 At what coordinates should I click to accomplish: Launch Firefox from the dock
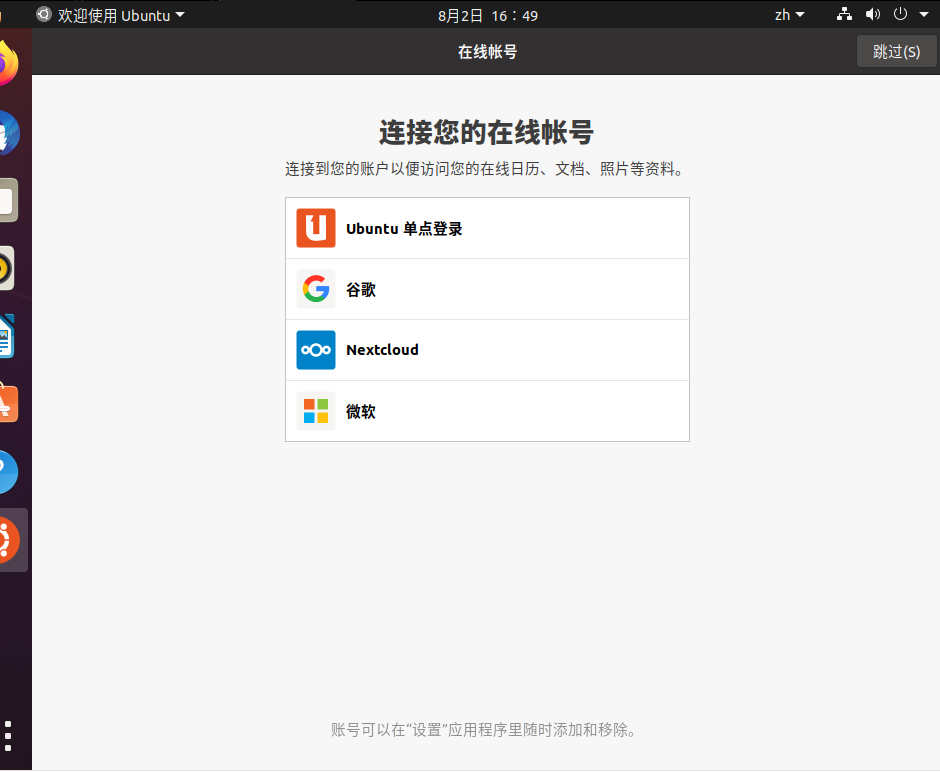tap(7, 63)
